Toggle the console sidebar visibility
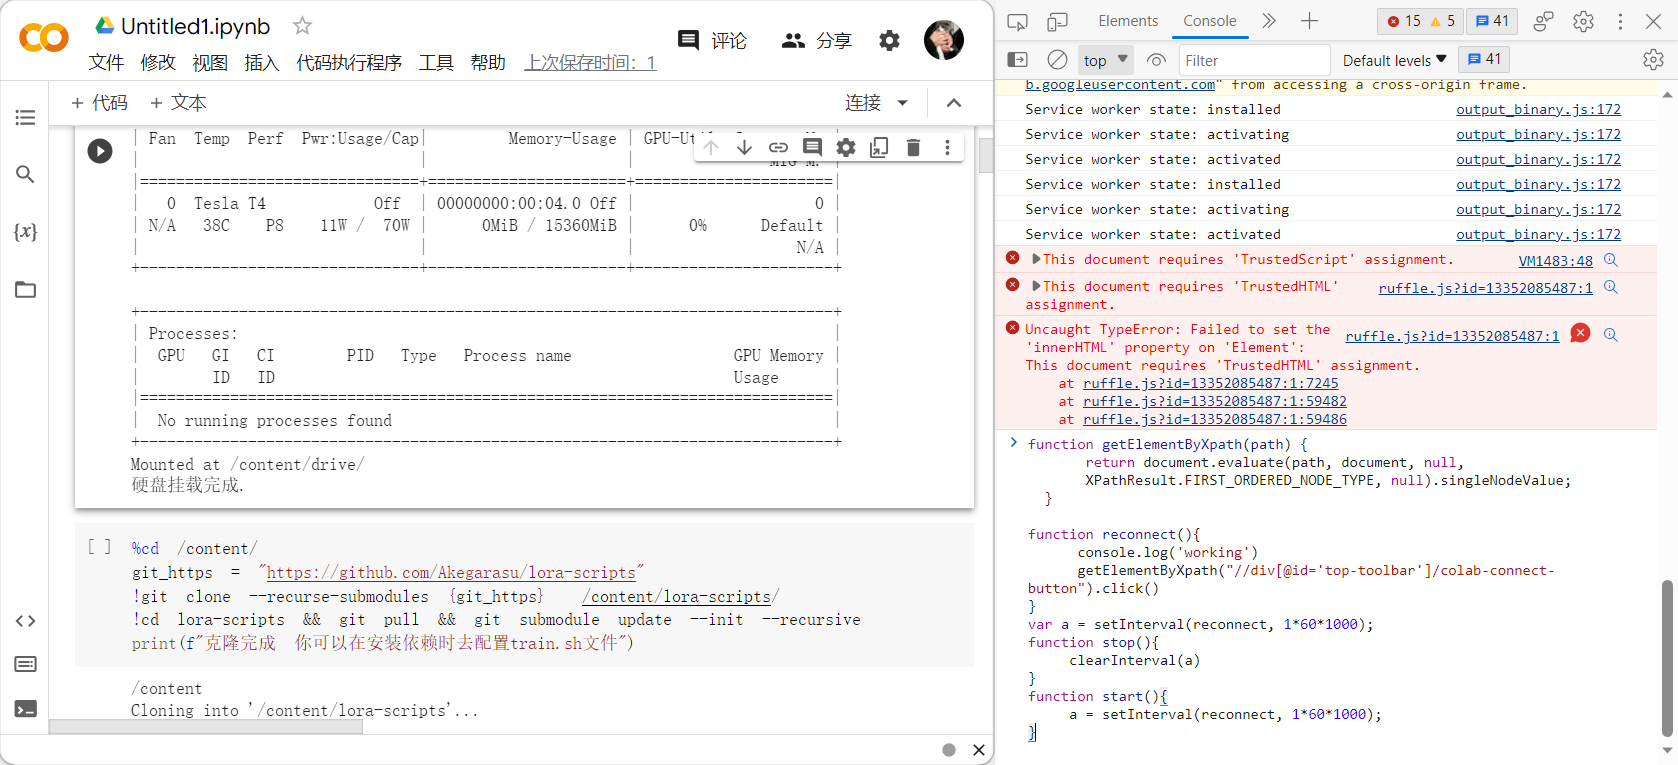1678x765 pixels. pos(1017,60)
